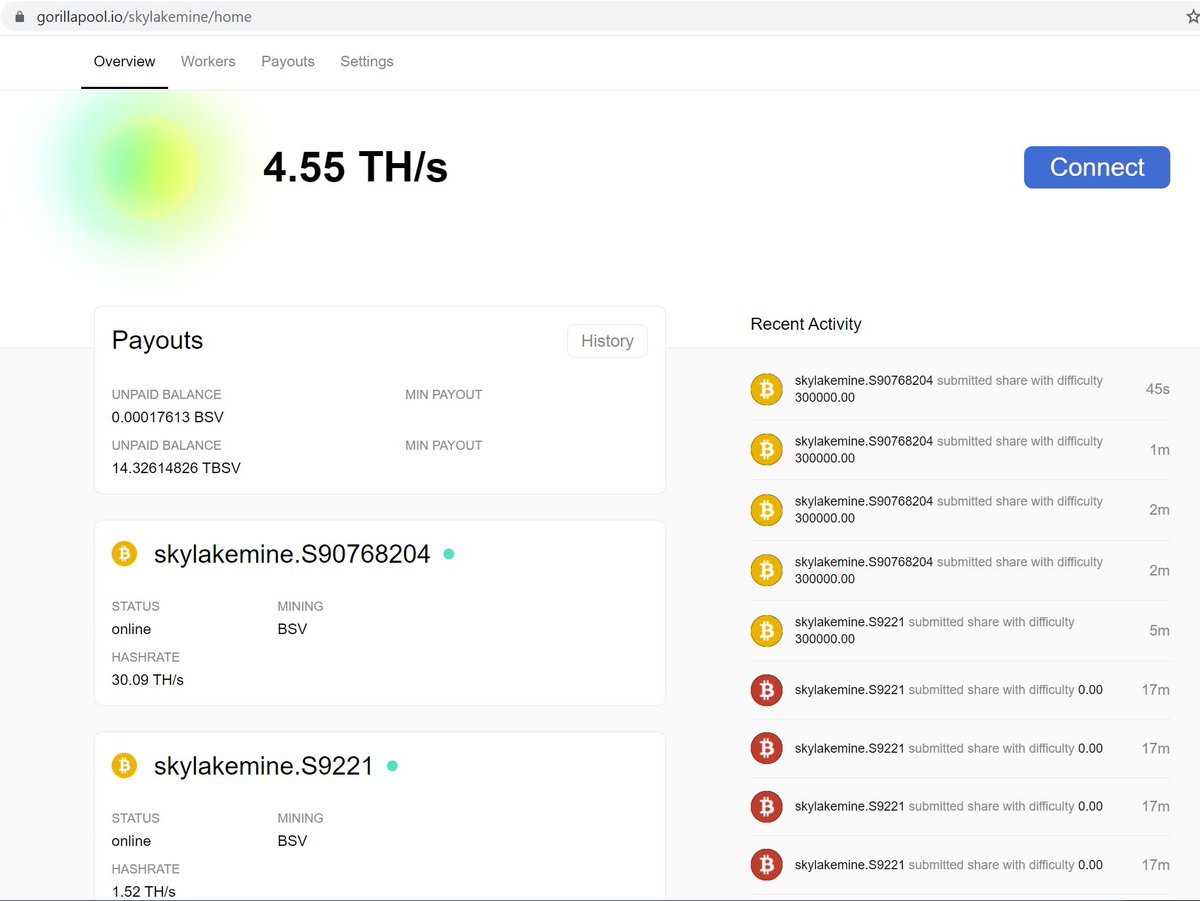Switch to the Overview tab
Image resolution: width=1200 pixels, height=901 pixels.
124,61
